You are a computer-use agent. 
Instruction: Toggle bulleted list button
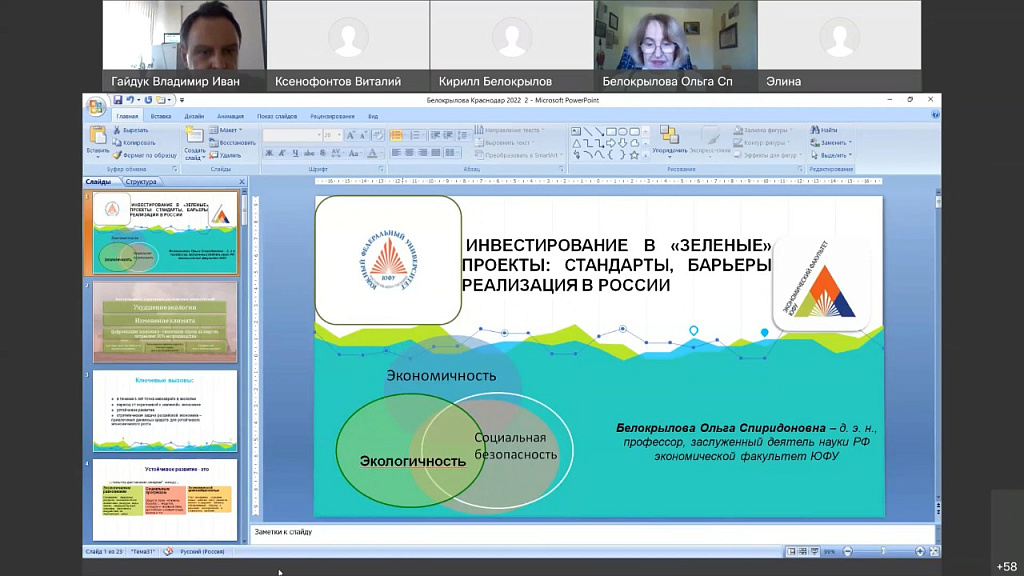[396, 135]
